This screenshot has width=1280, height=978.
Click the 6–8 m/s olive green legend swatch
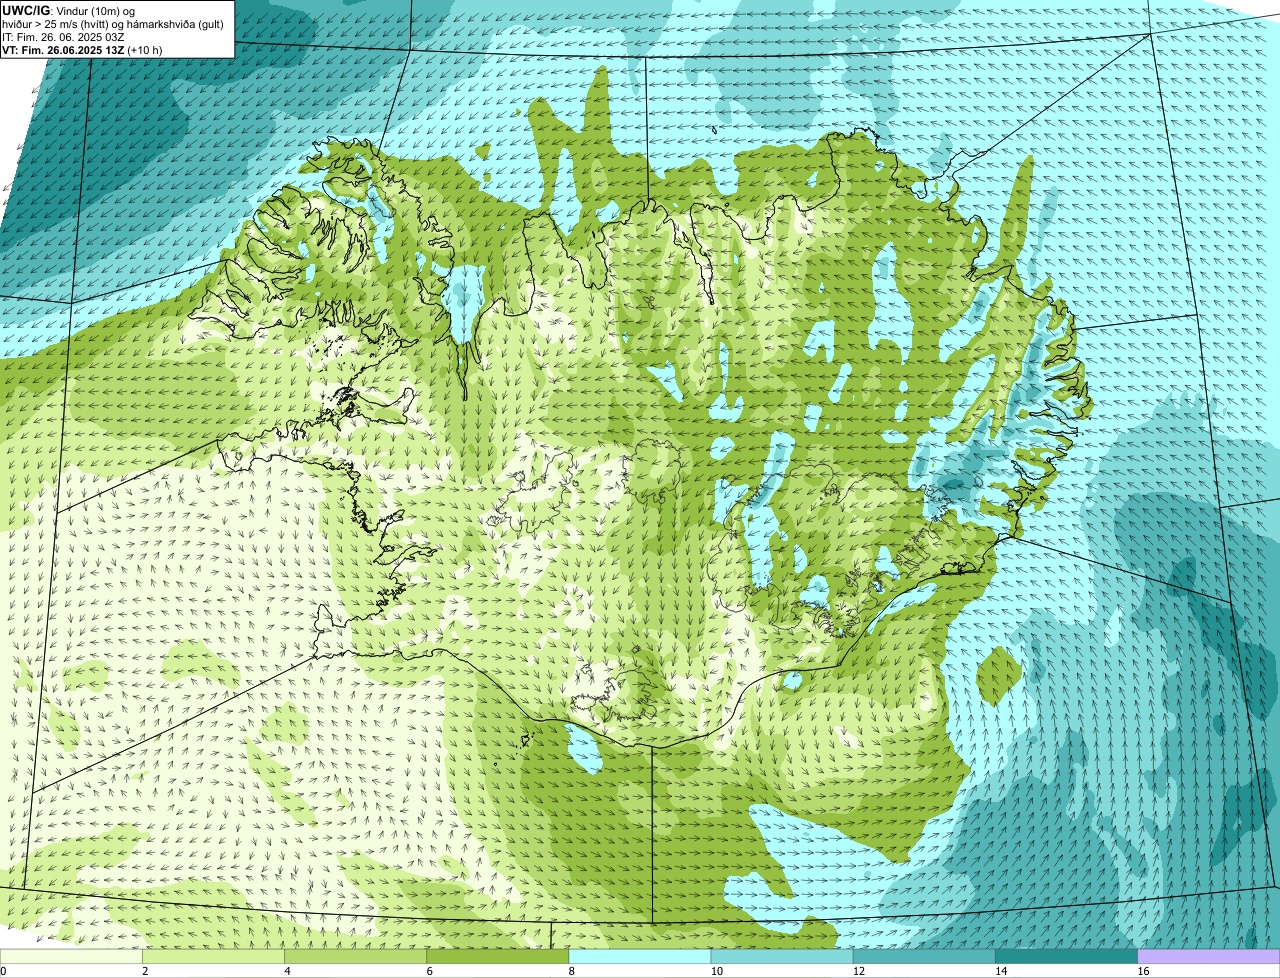(x=498, y=956)
